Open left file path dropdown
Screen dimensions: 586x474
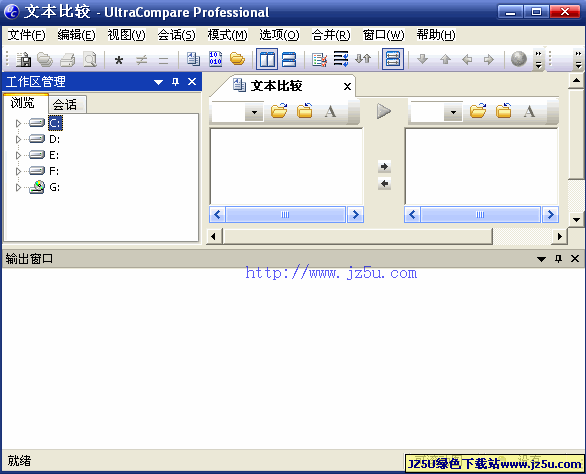pos(254,111)
